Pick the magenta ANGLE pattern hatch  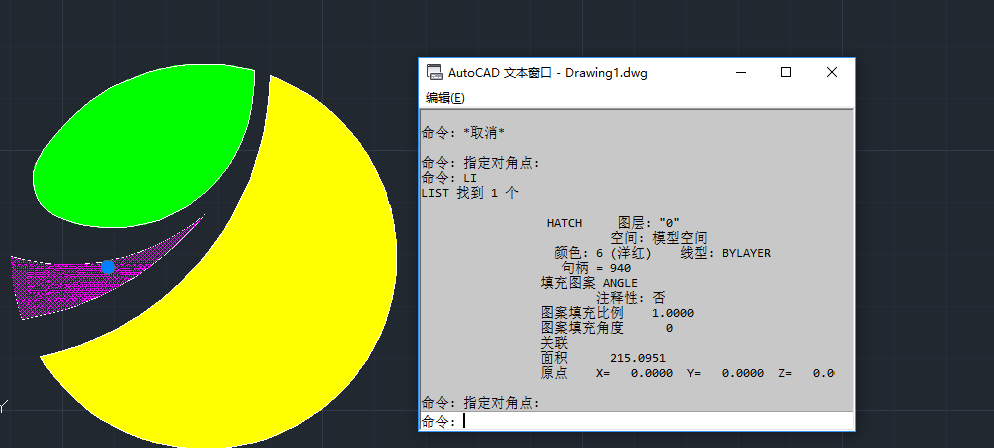point(60,285)
